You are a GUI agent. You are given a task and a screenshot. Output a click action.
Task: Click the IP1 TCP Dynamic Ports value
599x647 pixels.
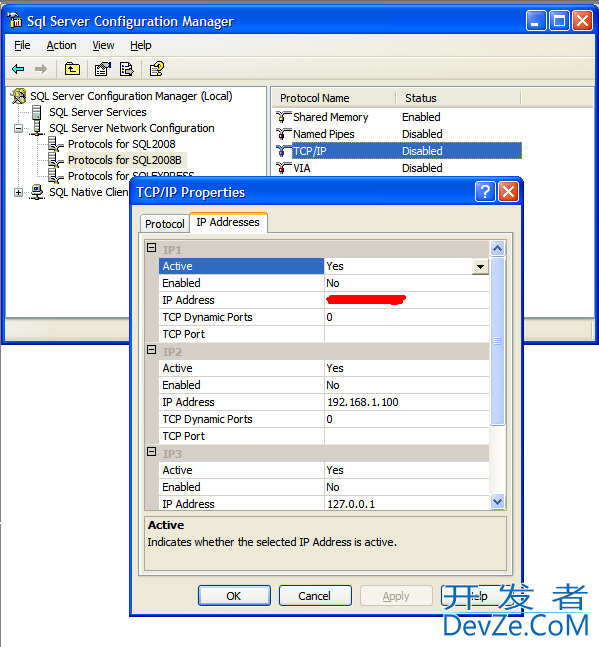tap(406, 317)
